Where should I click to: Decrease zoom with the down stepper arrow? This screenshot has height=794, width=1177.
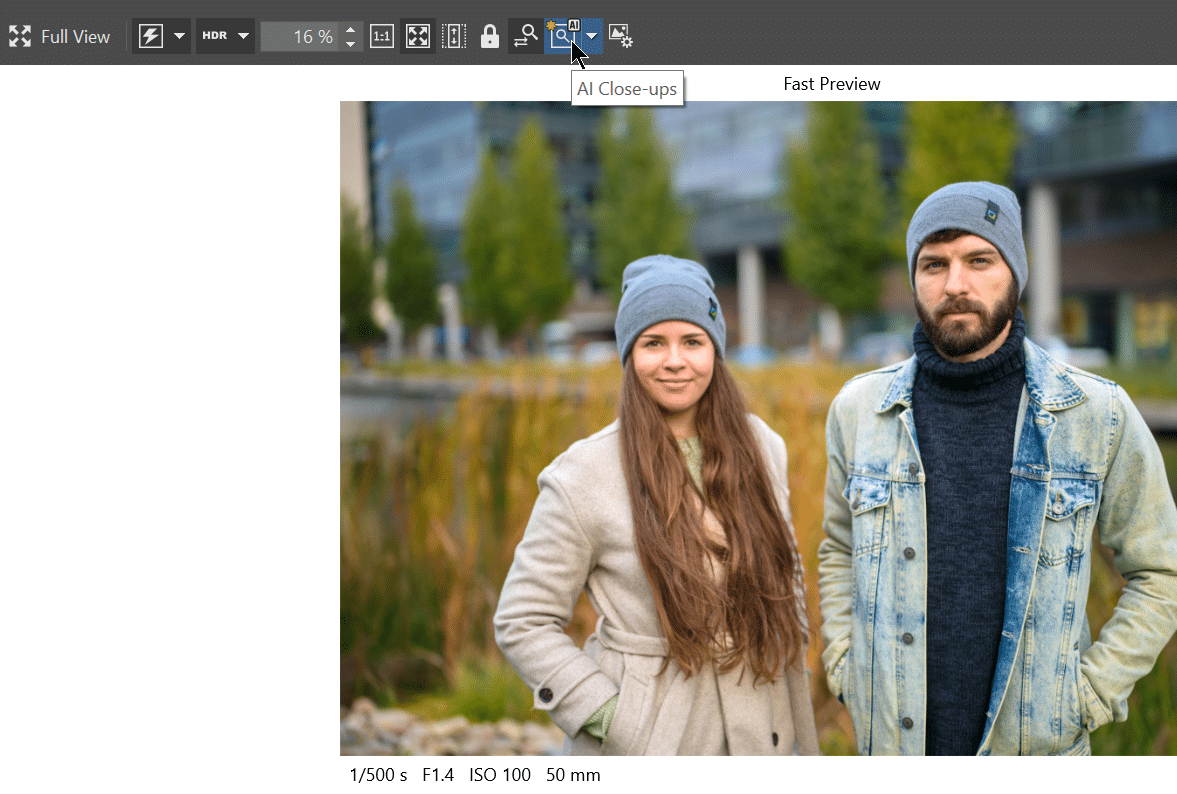pos(350,44)
